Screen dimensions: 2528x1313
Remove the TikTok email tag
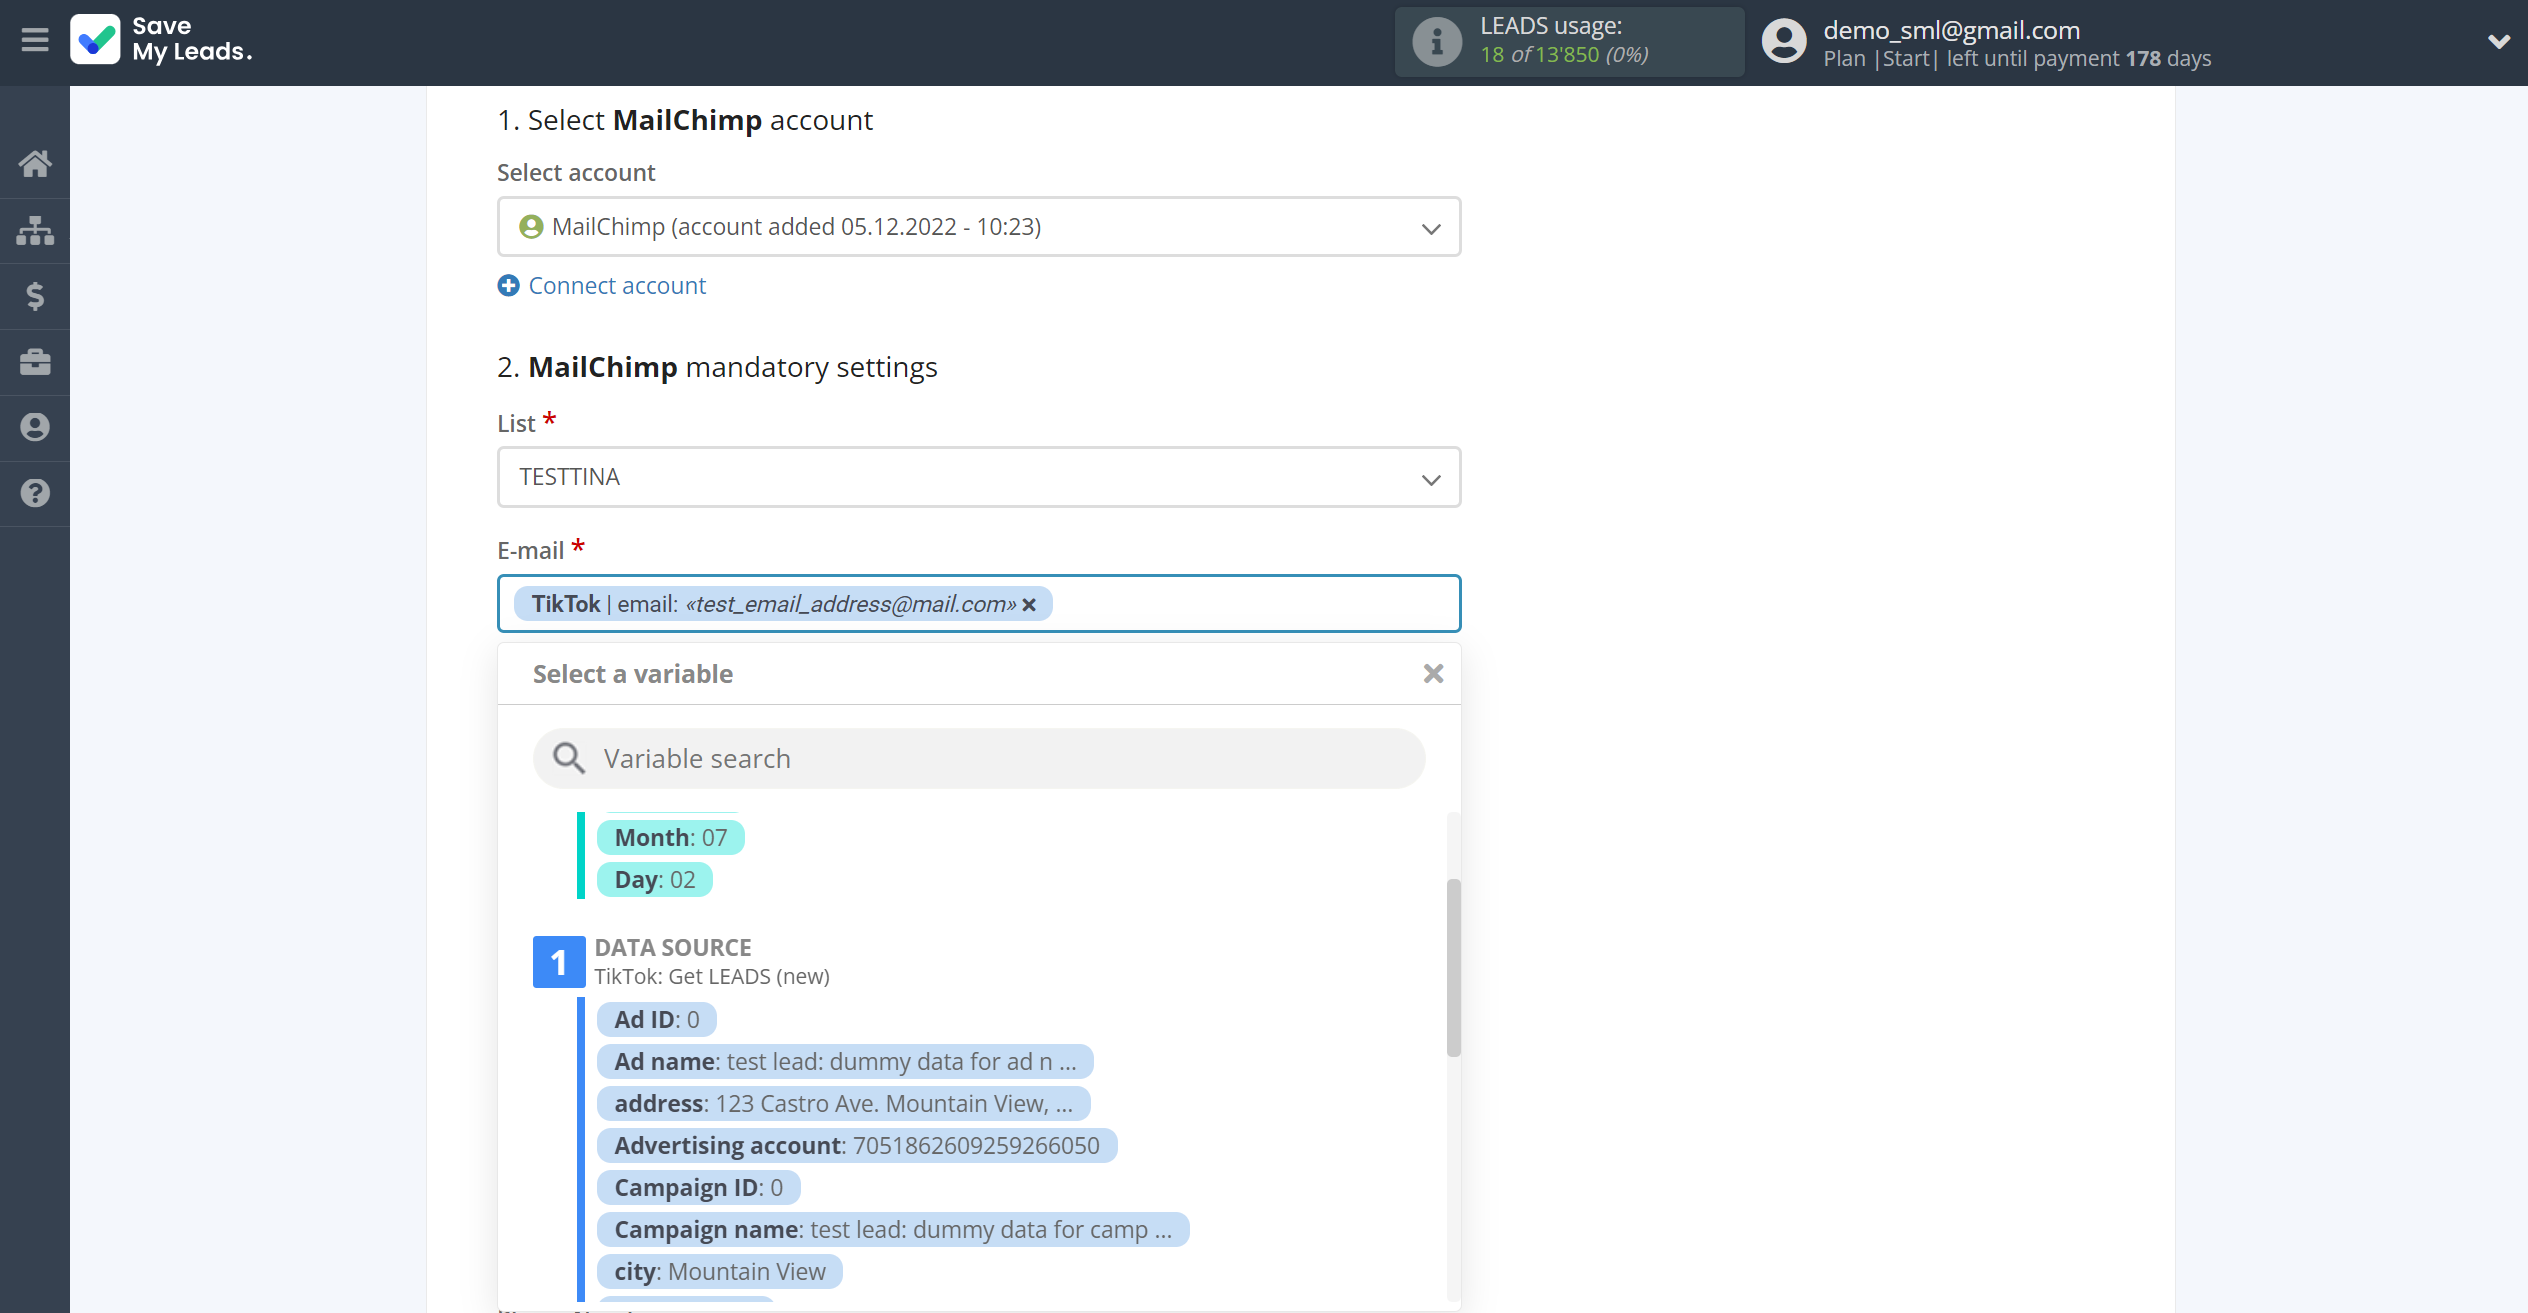(x=1029, y=605)
